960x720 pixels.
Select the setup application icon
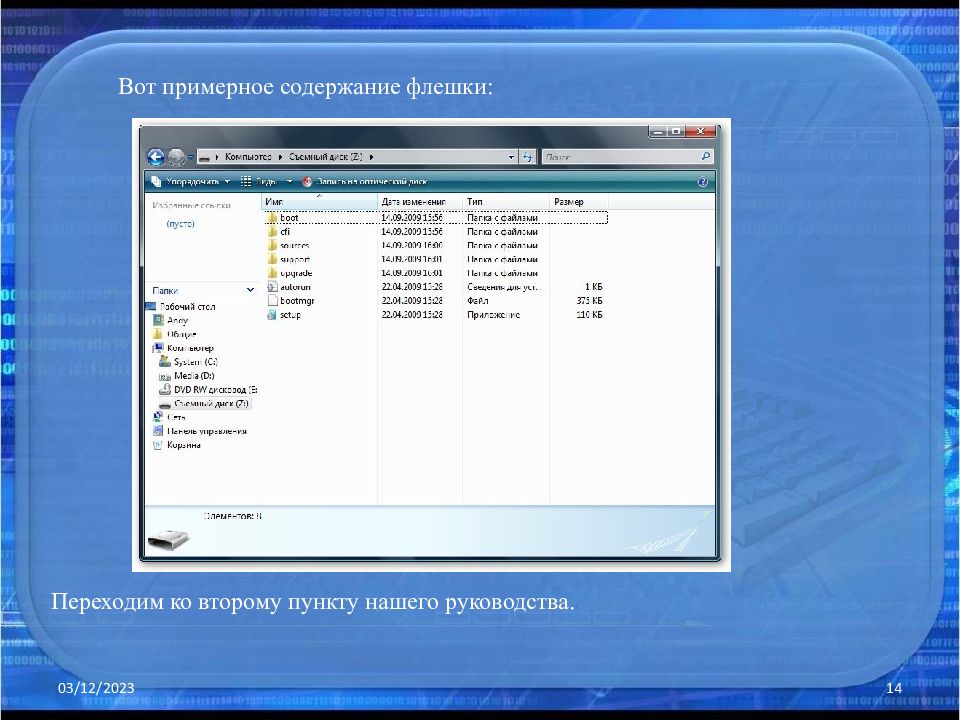(272, 315)
